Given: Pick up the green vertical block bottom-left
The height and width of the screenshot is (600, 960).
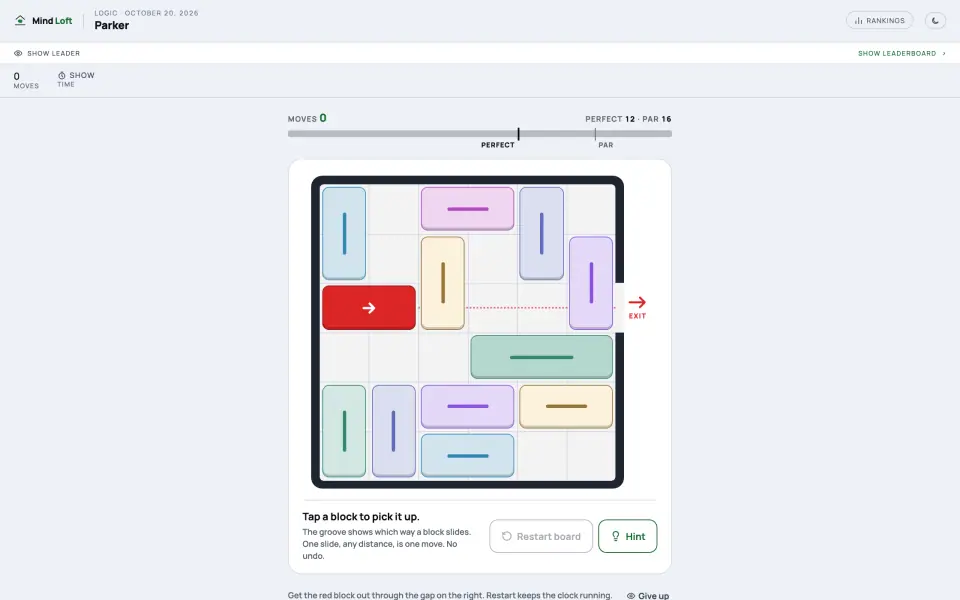Looking at the screenshot, I should tap(343, 431).
